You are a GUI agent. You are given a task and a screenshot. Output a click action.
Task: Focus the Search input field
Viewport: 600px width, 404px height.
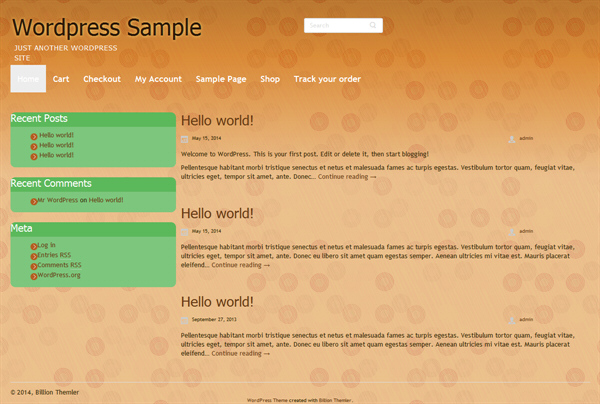point(343,25)
